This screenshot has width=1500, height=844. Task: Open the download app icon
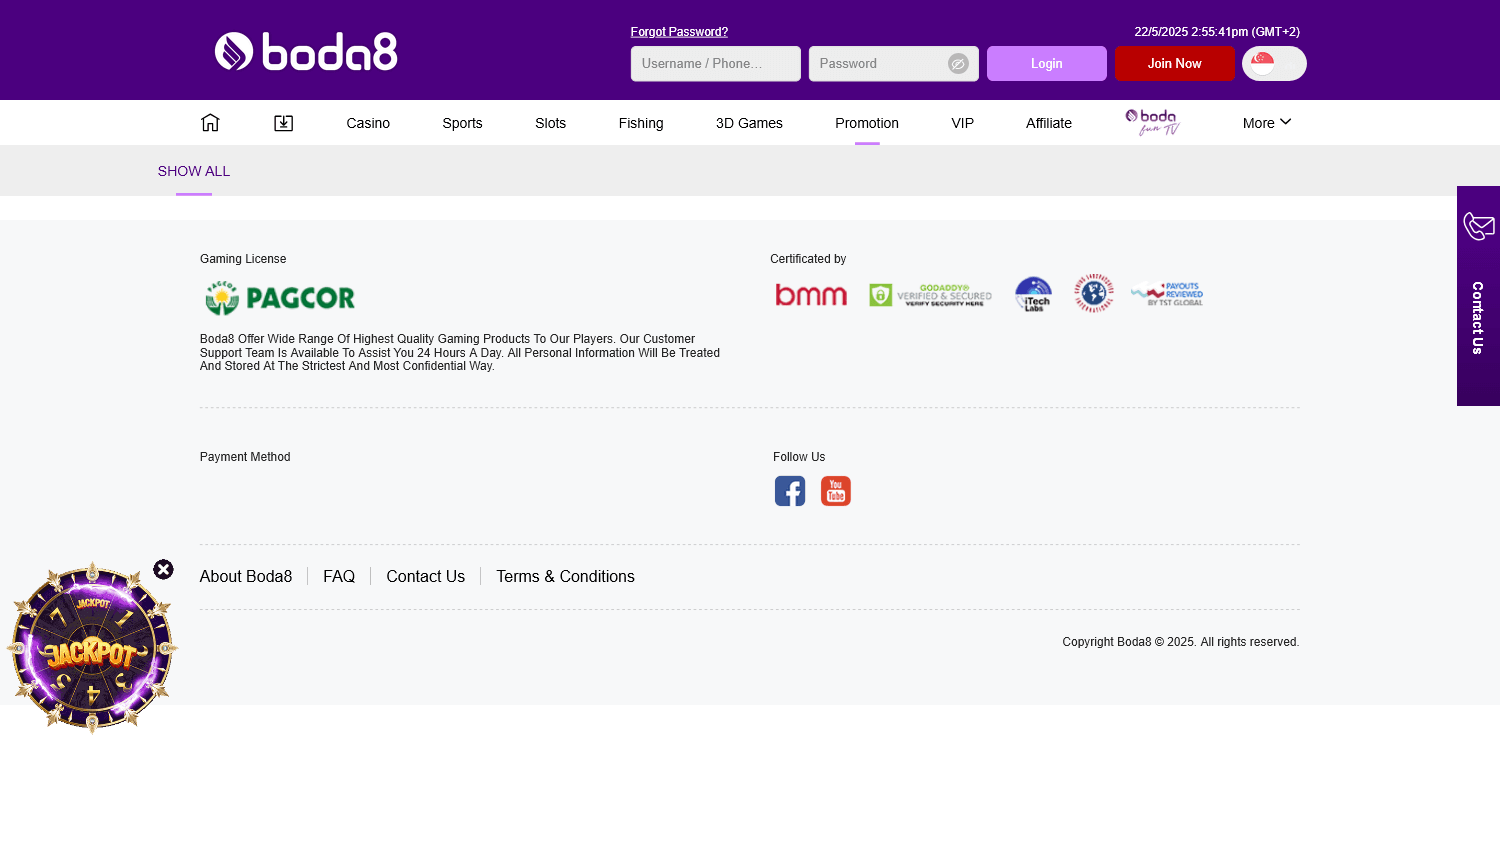pyautogui.click(x=284, y=122)
